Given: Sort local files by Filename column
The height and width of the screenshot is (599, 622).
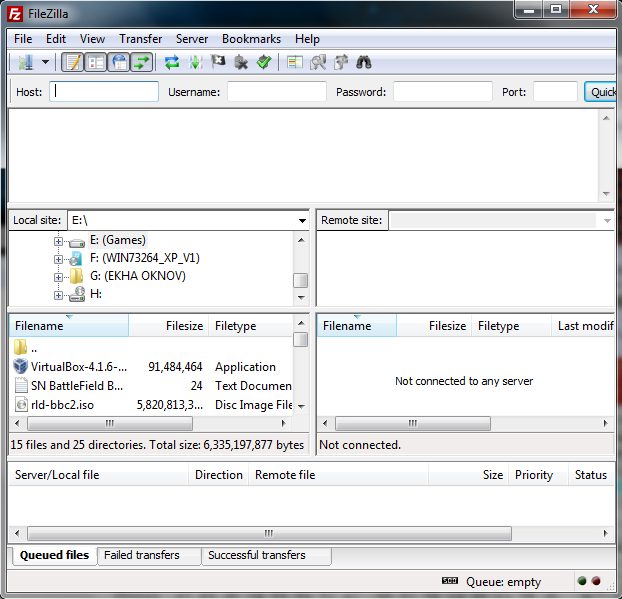Looking at the screenshot, I should (x=69, y=326).
